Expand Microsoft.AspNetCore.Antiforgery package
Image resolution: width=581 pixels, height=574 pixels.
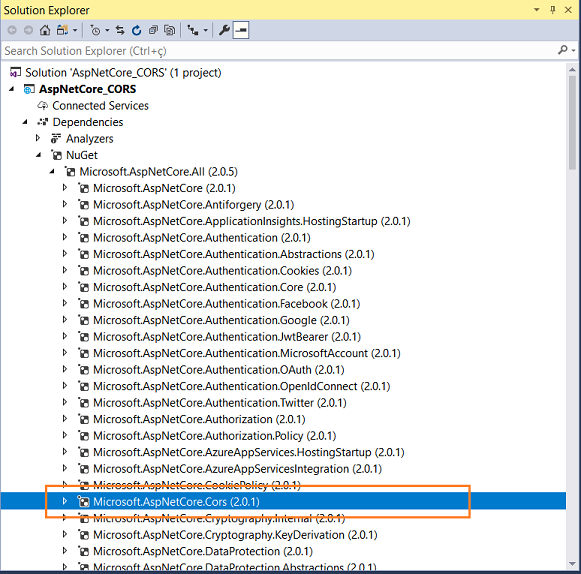coord(65,204)
